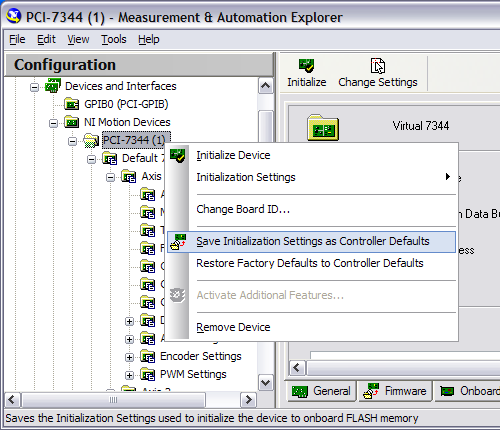Switch to the General tab
The width and height of the screenshot is (500, 430).
[x=321, y=391]
